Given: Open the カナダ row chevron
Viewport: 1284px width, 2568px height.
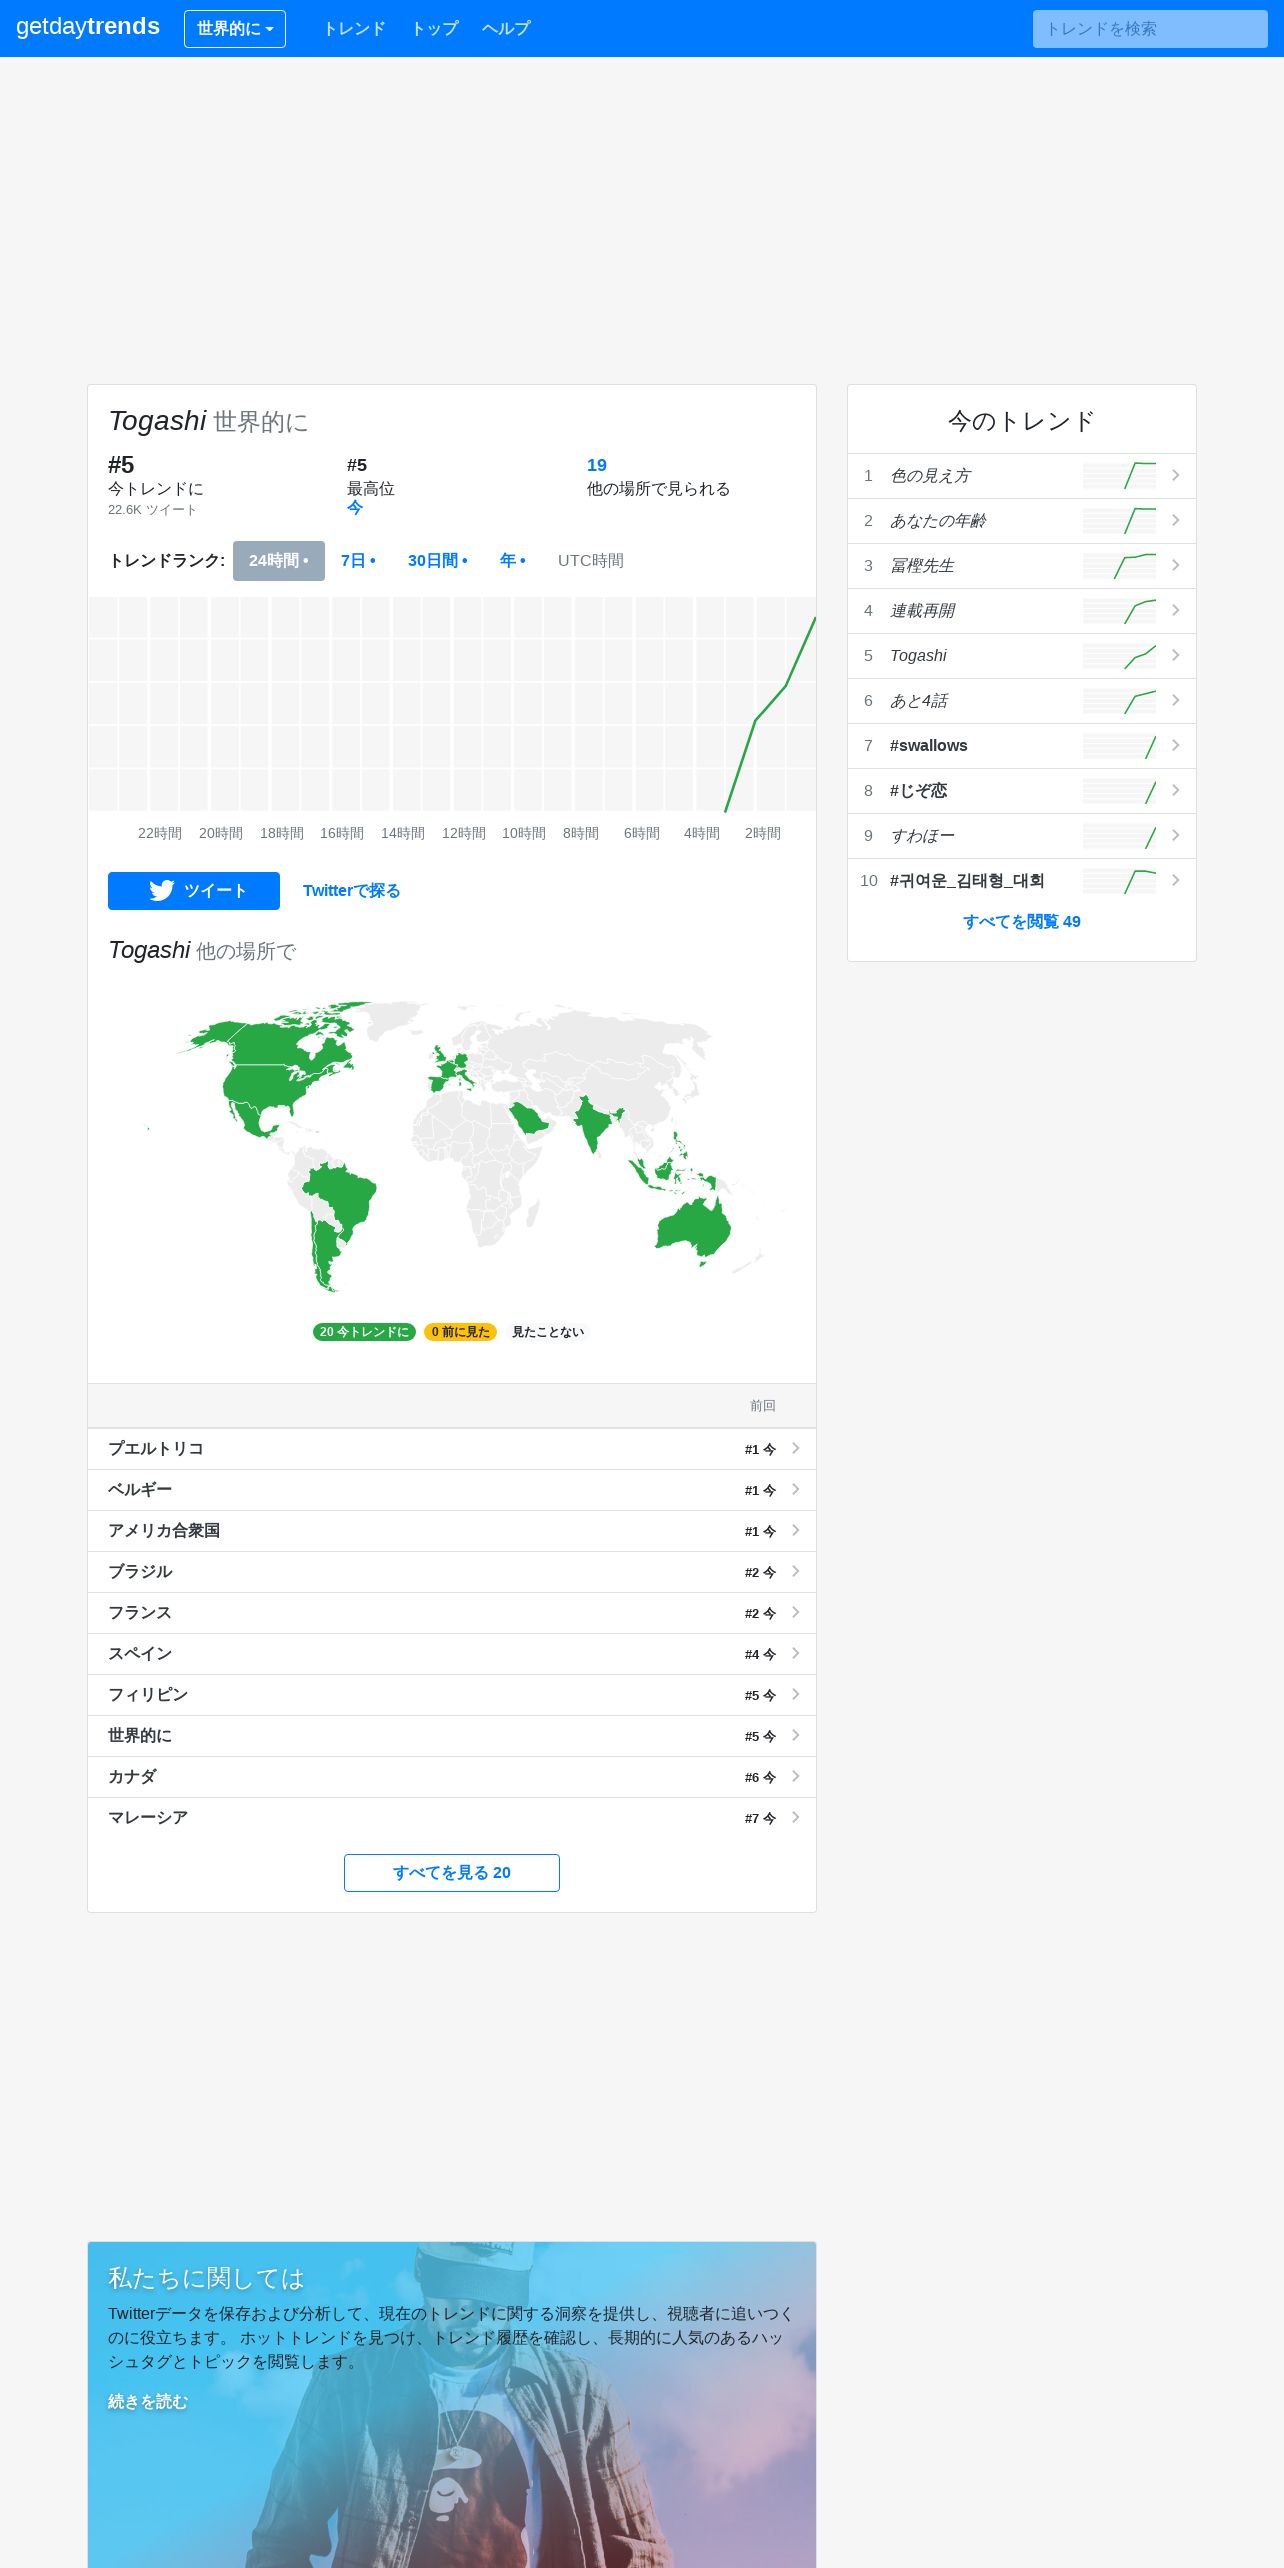Looking at the screenshot, I should (x=796, y=1777).
